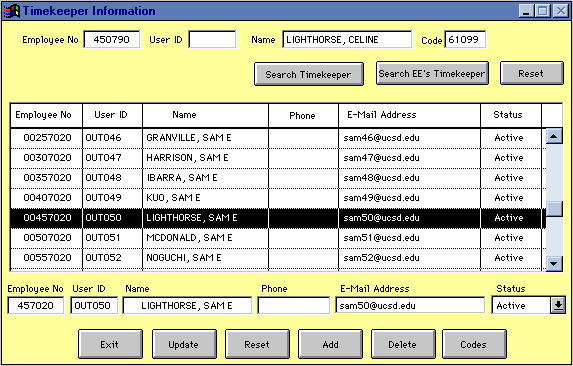
Task: Click user ID OUT048 in the list
Action: click(x=103, y=178)
